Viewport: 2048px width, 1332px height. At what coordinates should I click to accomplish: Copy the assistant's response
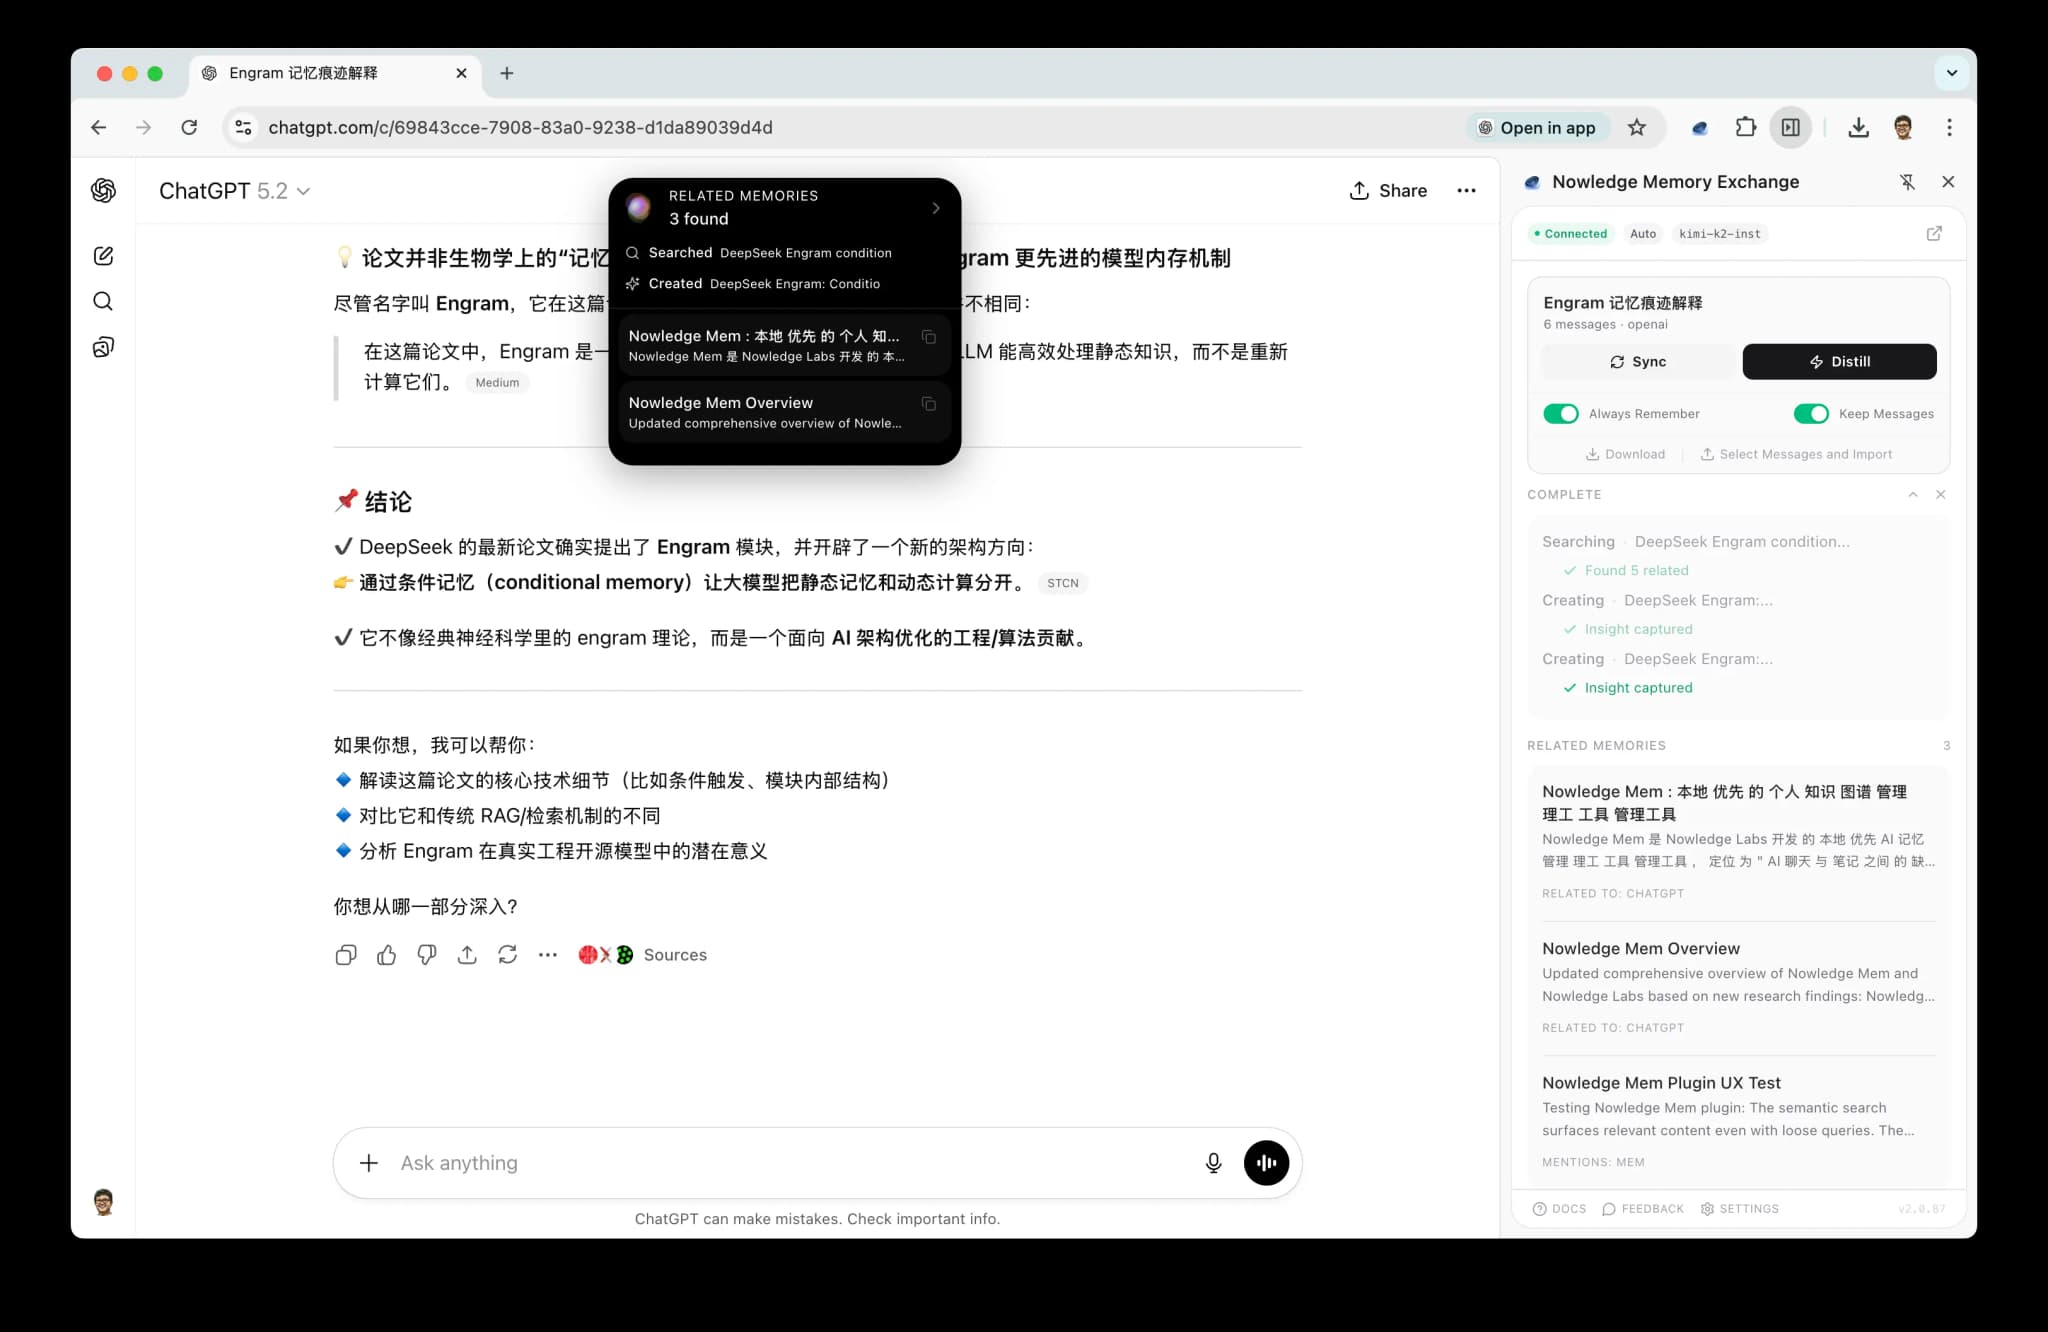click(346, 955)
